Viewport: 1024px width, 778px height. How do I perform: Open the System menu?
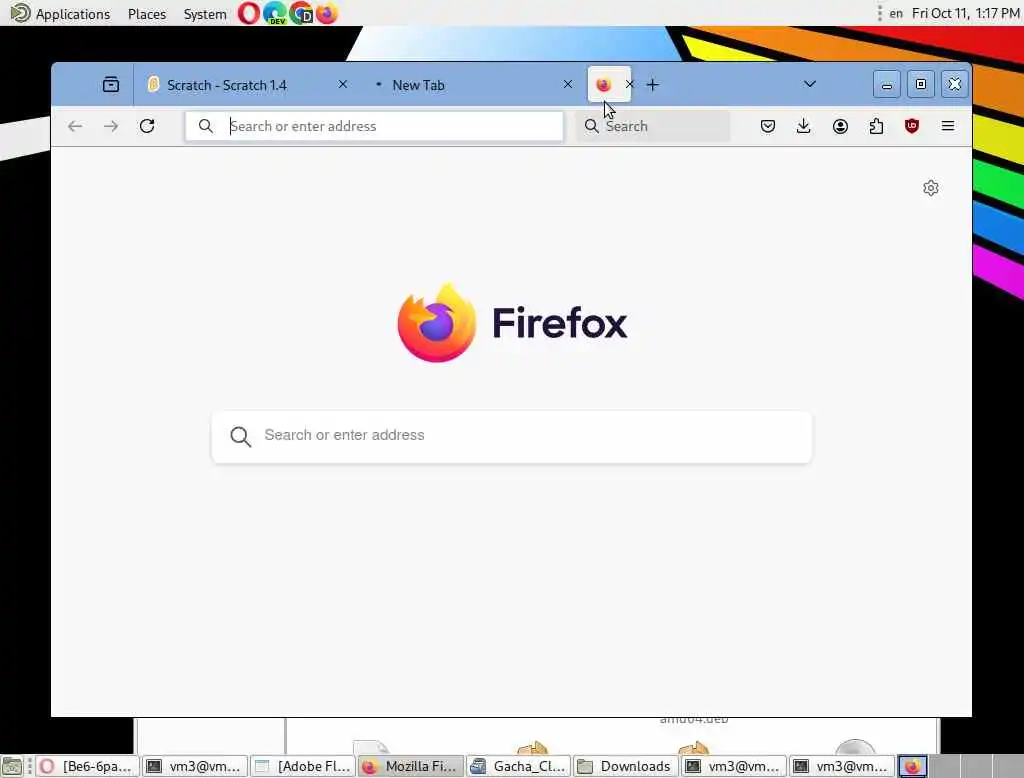pos(205,14)
